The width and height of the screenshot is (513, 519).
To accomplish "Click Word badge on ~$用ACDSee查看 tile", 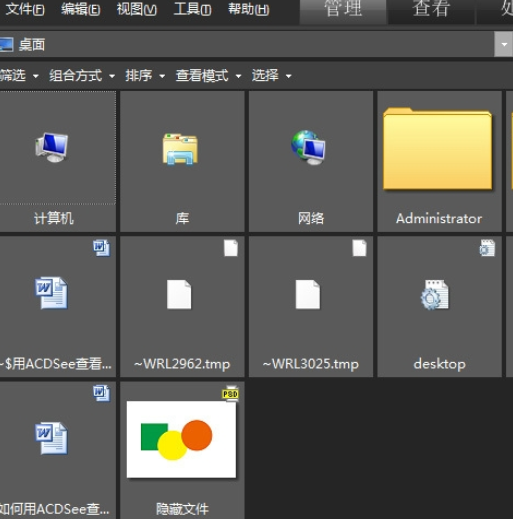I will tap(101, 248).
